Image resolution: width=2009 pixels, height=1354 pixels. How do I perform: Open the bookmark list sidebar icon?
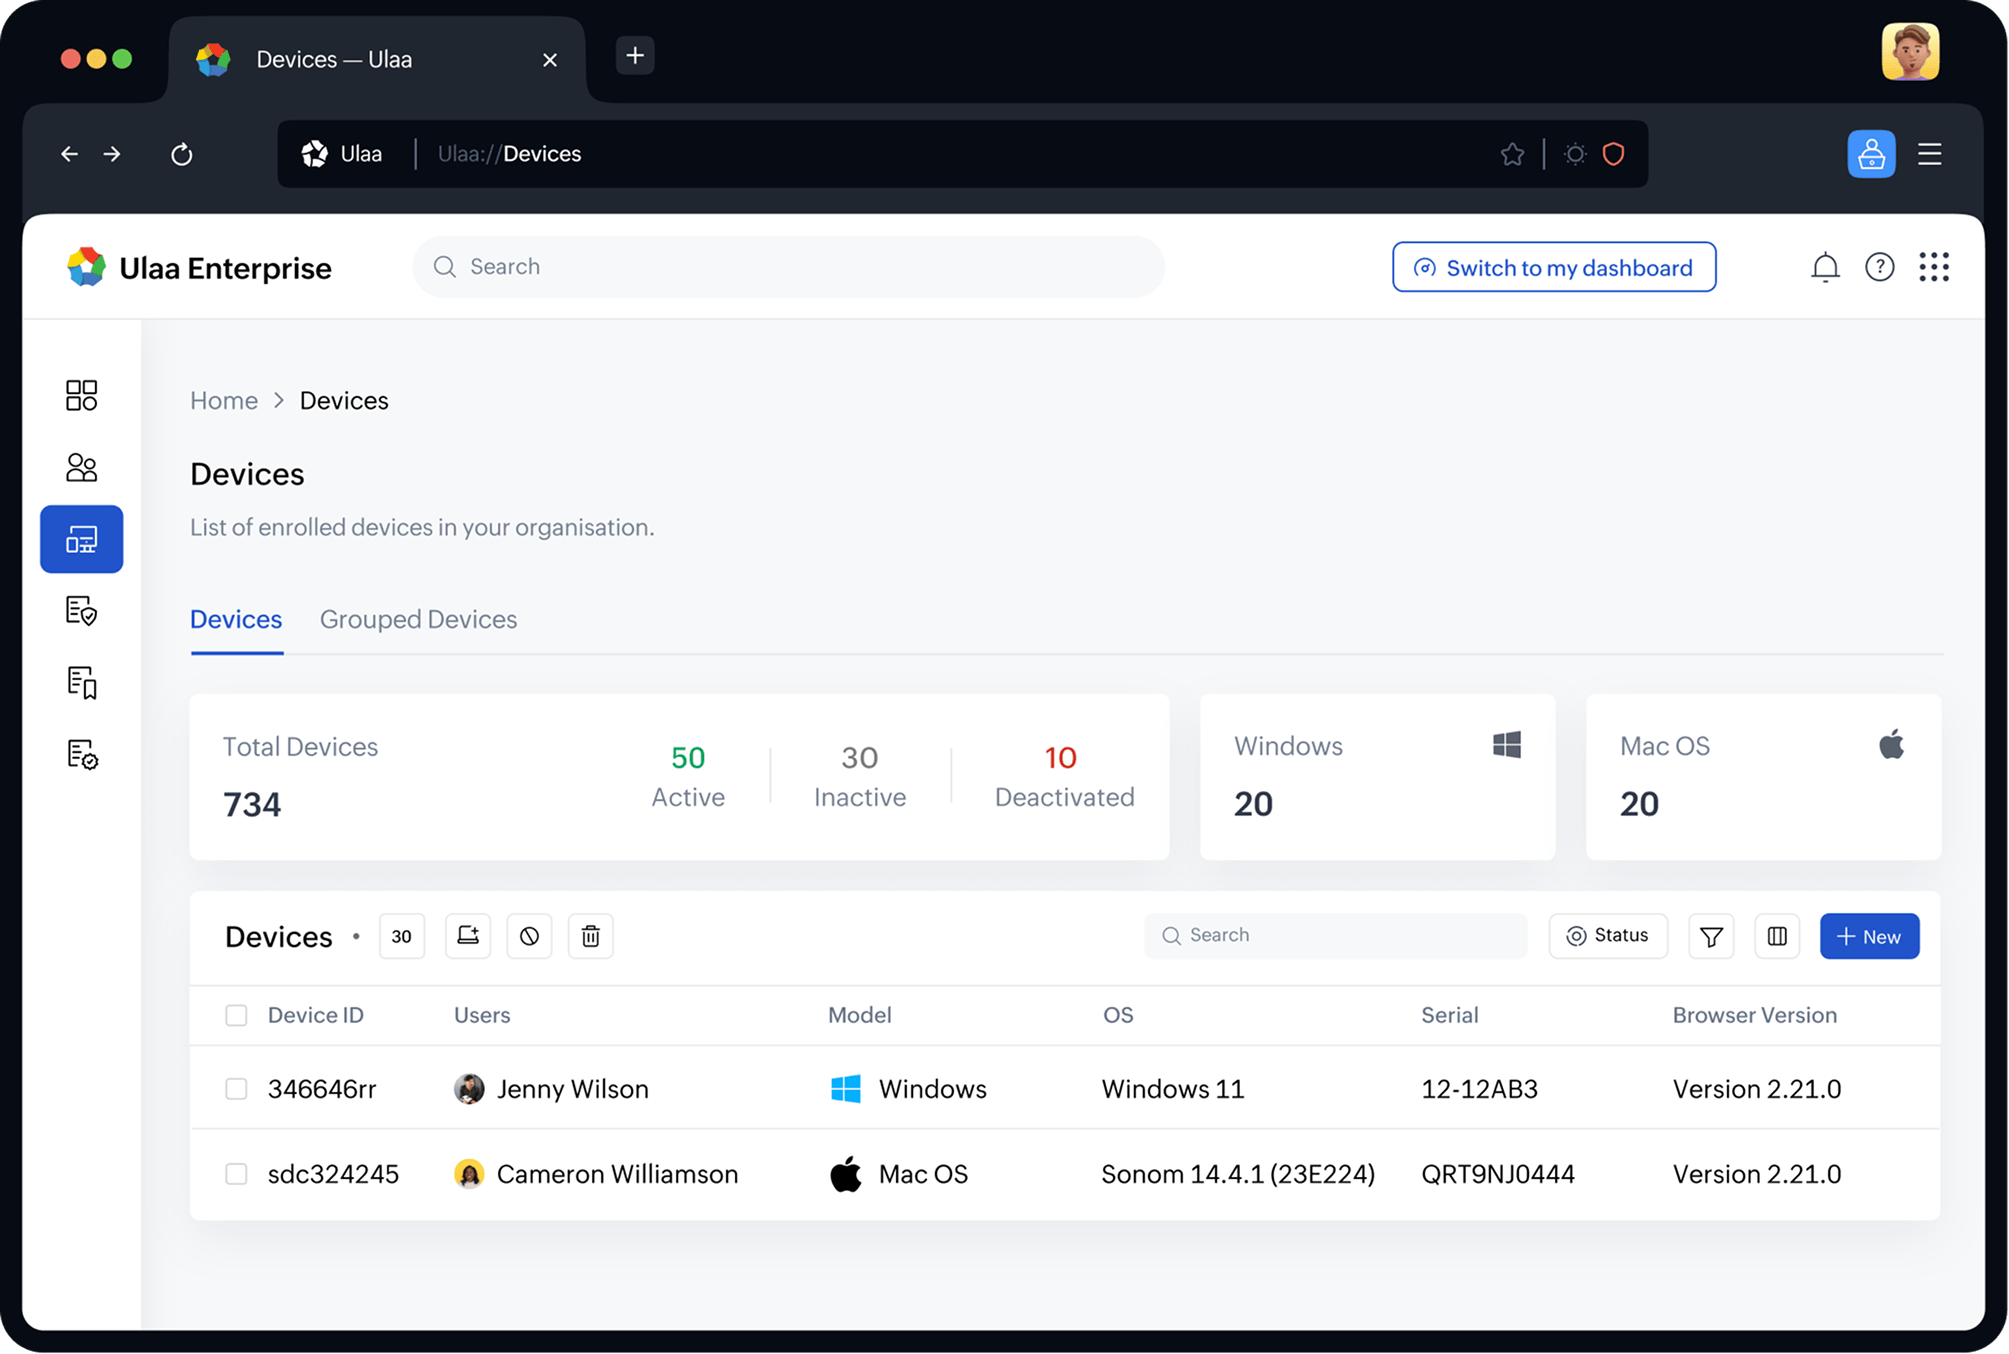coord(81,683)
